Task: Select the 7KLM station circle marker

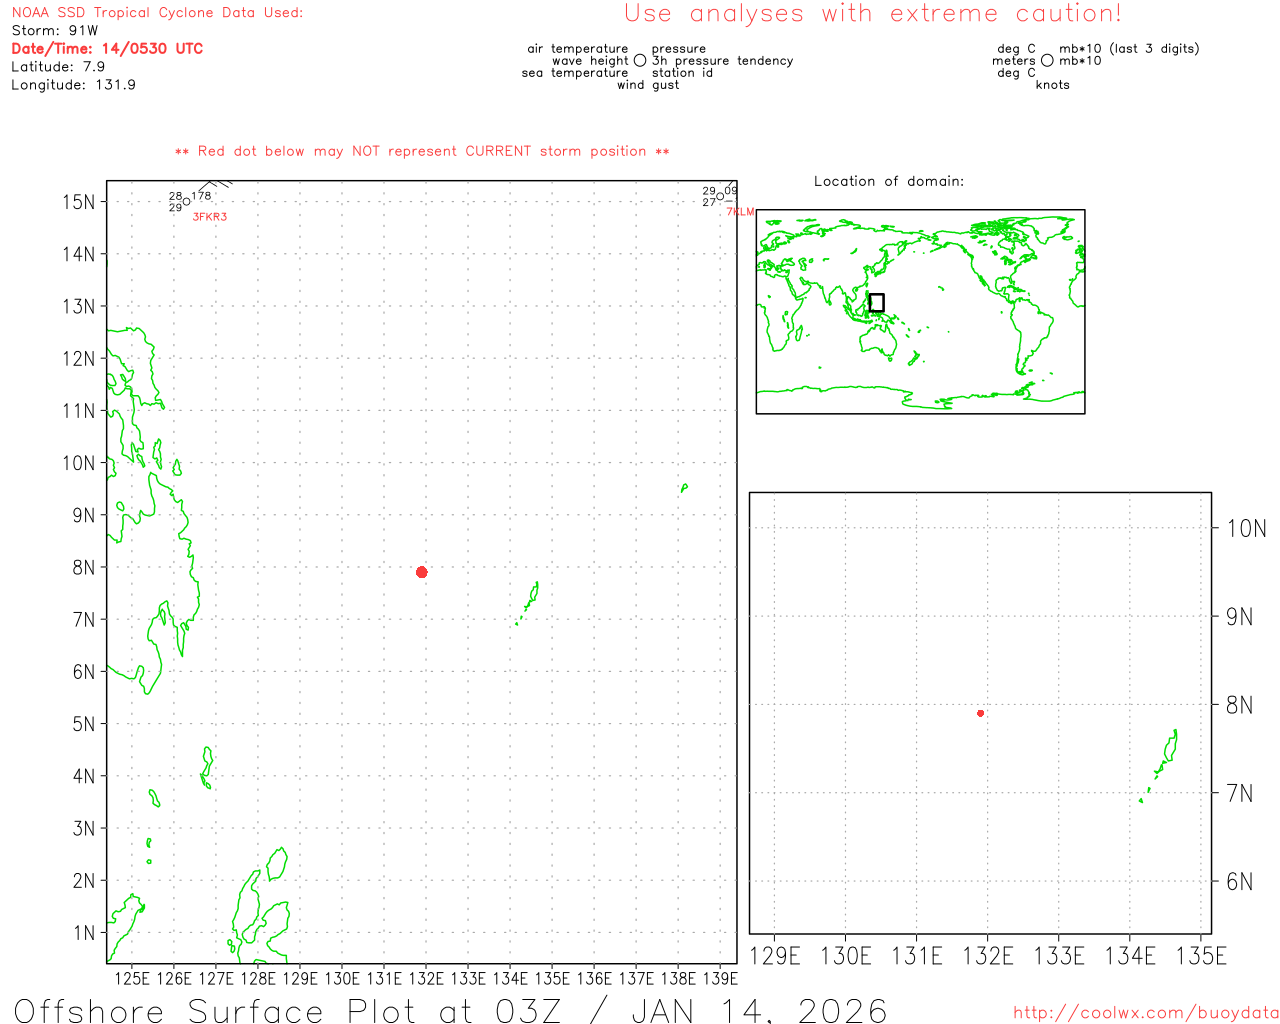Action: [x=720, y=196]
